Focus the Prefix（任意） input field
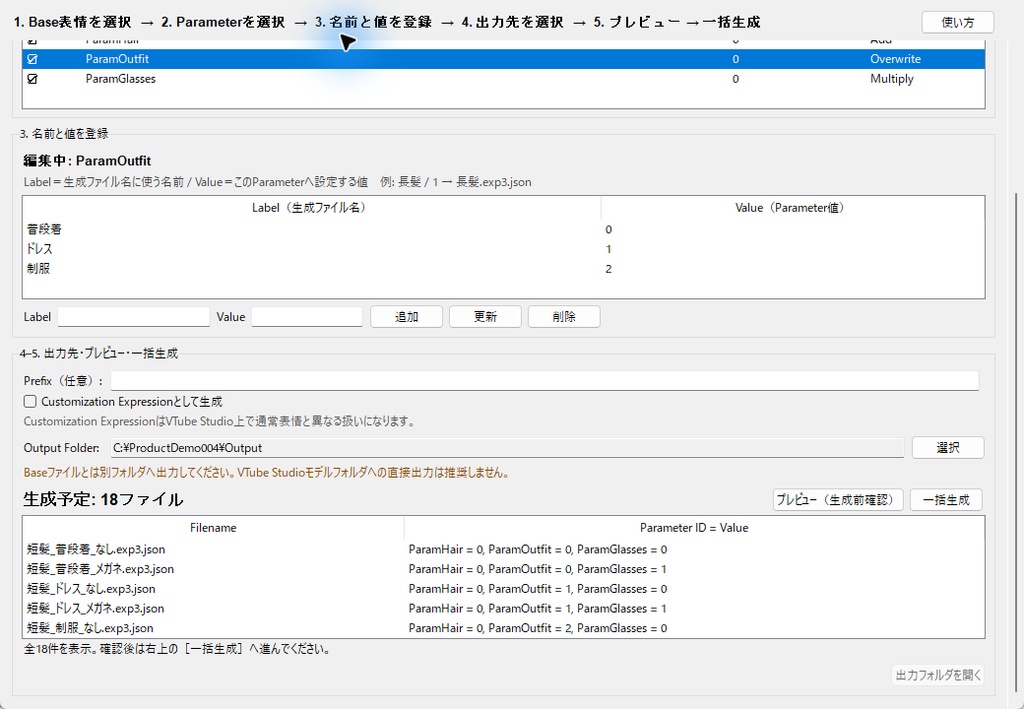This screenshot has height=709, width=1024. point(545,381)
